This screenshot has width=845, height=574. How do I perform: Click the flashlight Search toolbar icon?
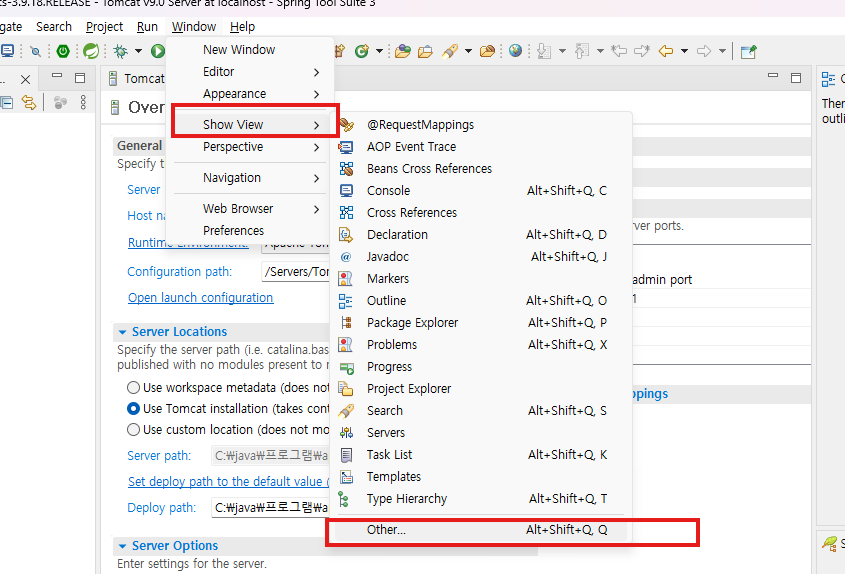click(x=450, y=51)
